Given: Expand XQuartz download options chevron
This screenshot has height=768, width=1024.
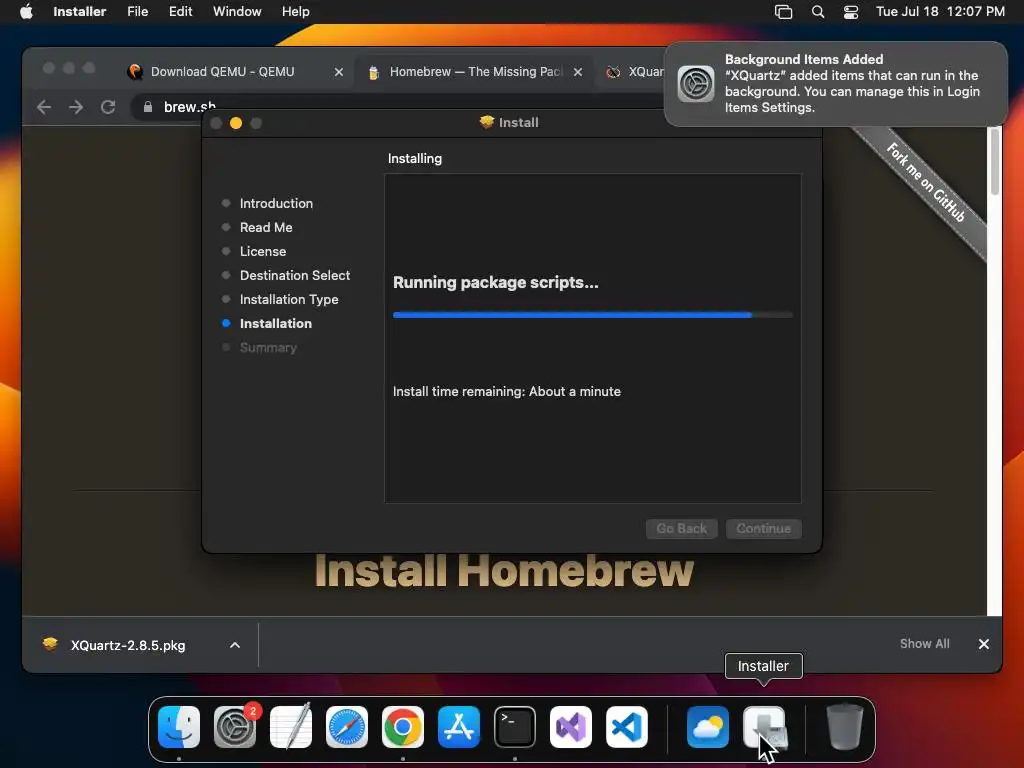Looking at the screenshot, I should (235, 645).
